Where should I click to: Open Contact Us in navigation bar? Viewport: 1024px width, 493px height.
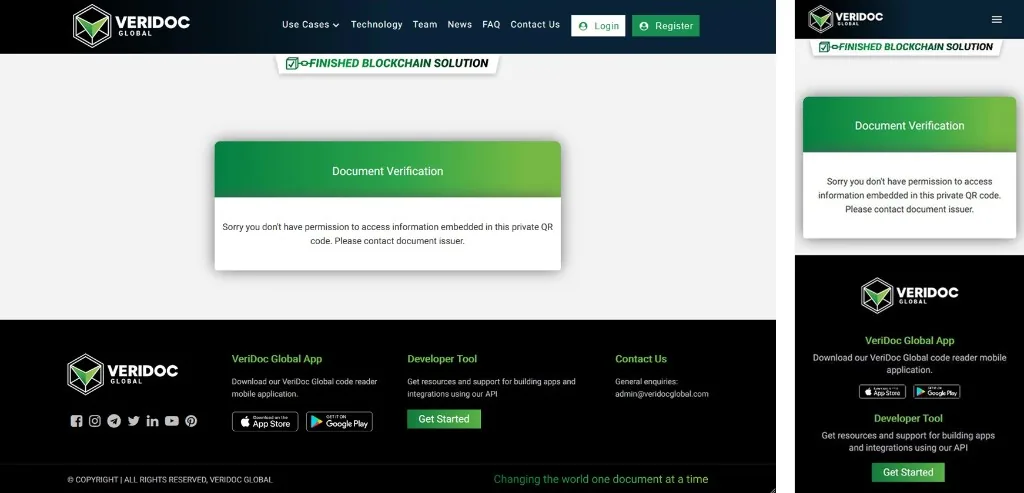(x=535, y=24)
